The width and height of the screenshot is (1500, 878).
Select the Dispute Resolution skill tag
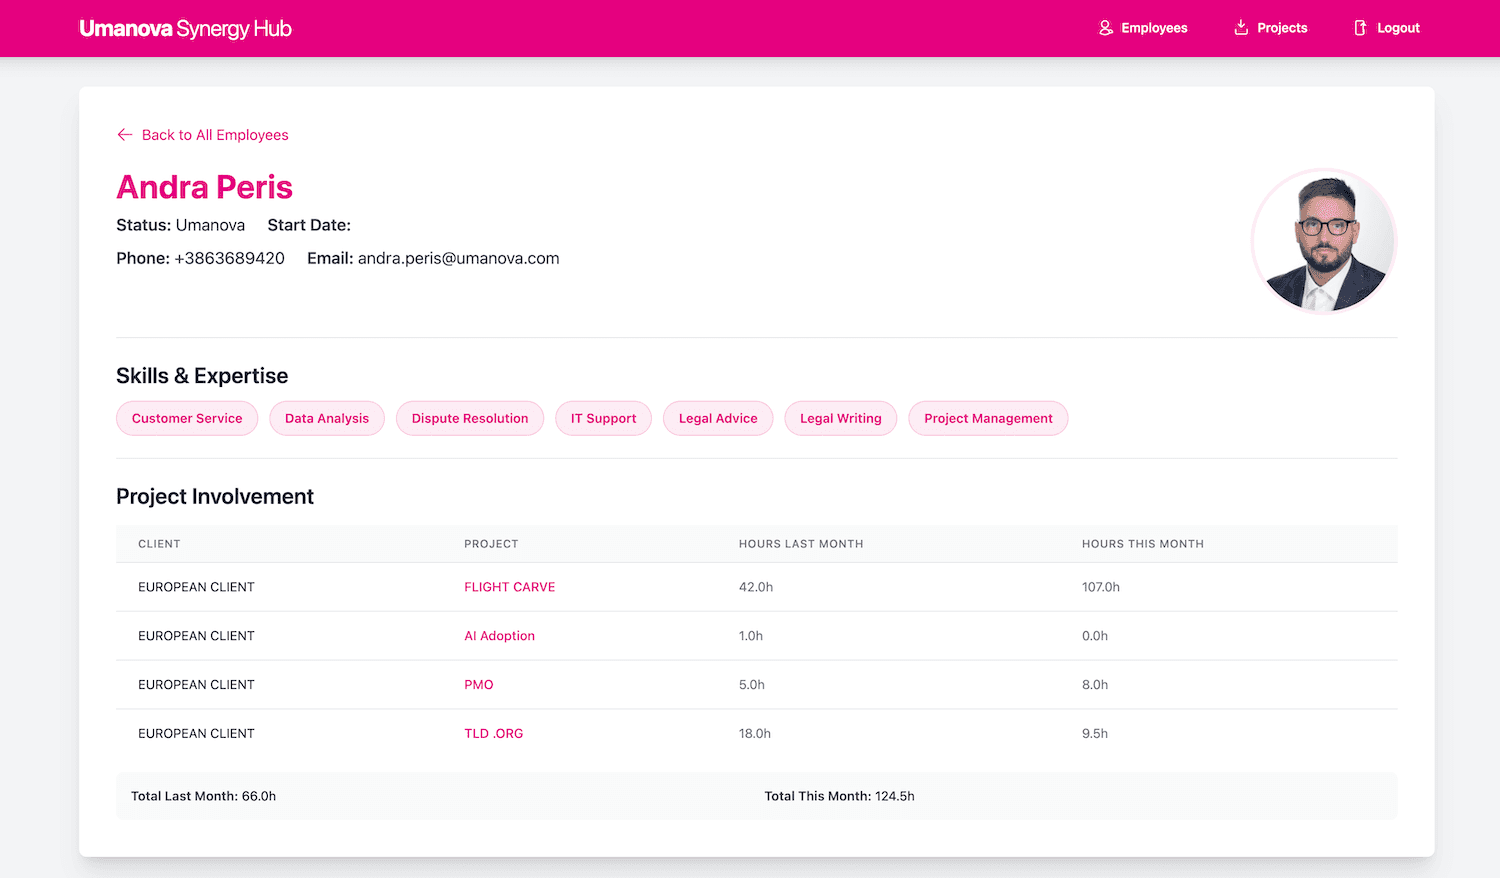pyautogui.click(x=469, y=418)
